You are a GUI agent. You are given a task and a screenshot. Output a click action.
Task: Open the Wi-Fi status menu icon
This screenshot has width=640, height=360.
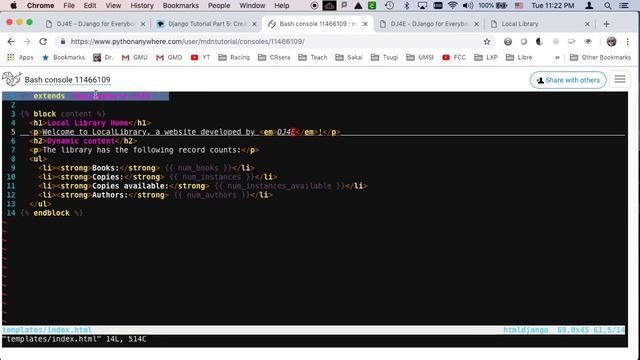pos(452,6)
